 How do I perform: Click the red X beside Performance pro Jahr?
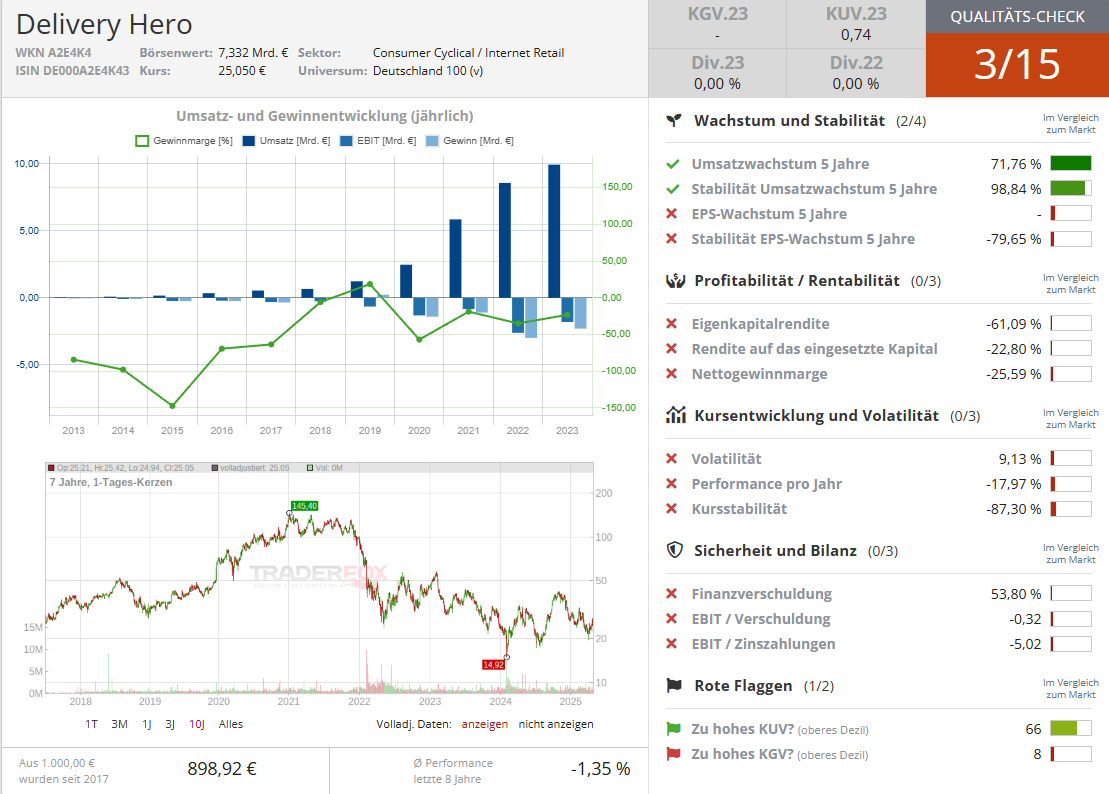[672, 484]
